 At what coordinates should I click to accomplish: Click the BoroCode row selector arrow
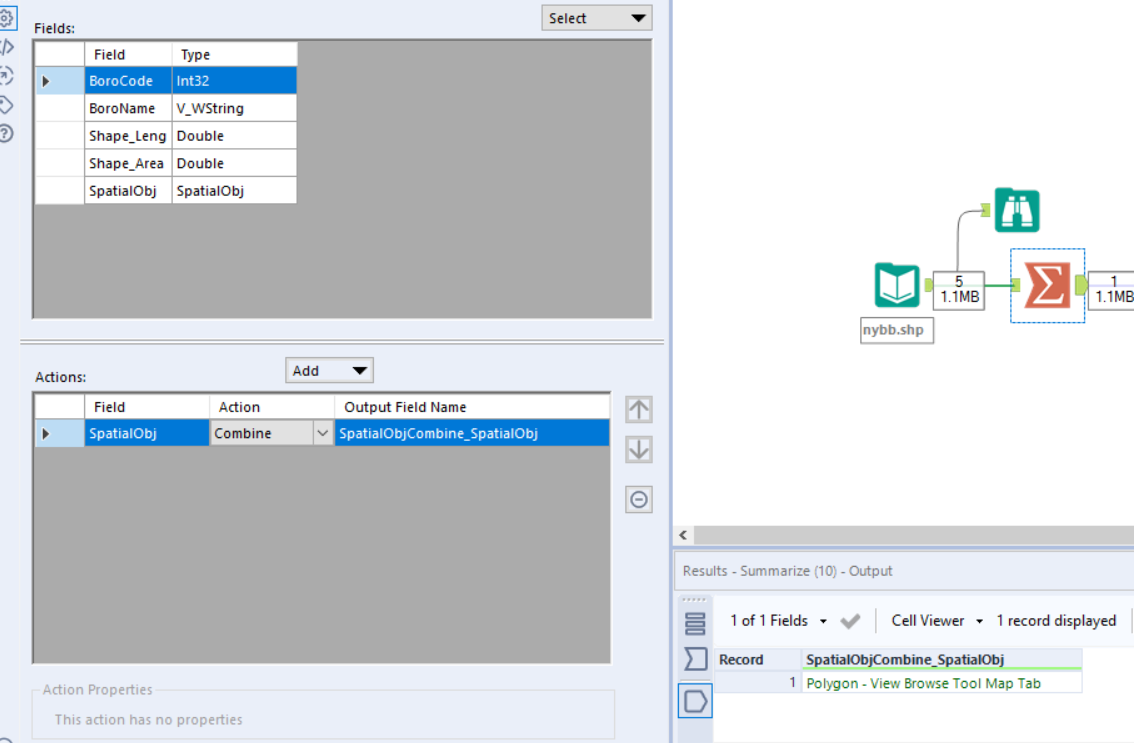pos(46,81)
